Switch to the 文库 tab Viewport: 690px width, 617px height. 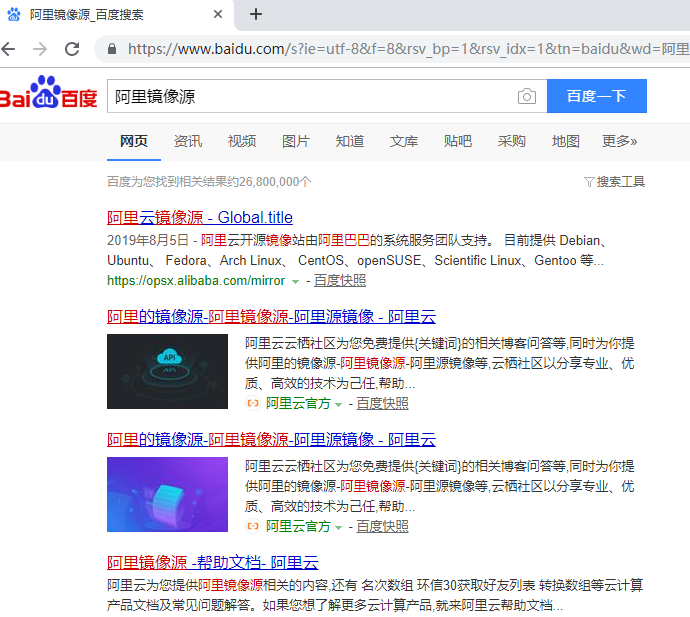pyautogui.click(x=404, y=141)
